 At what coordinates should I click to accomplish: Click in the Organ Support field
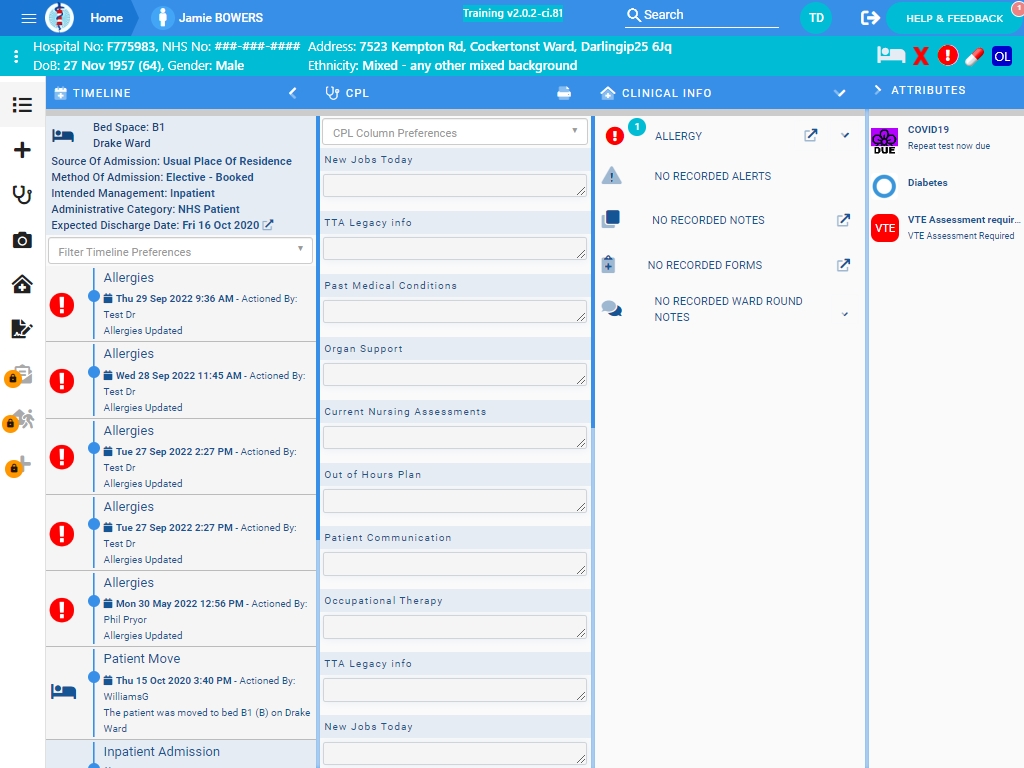click(455, 374)
